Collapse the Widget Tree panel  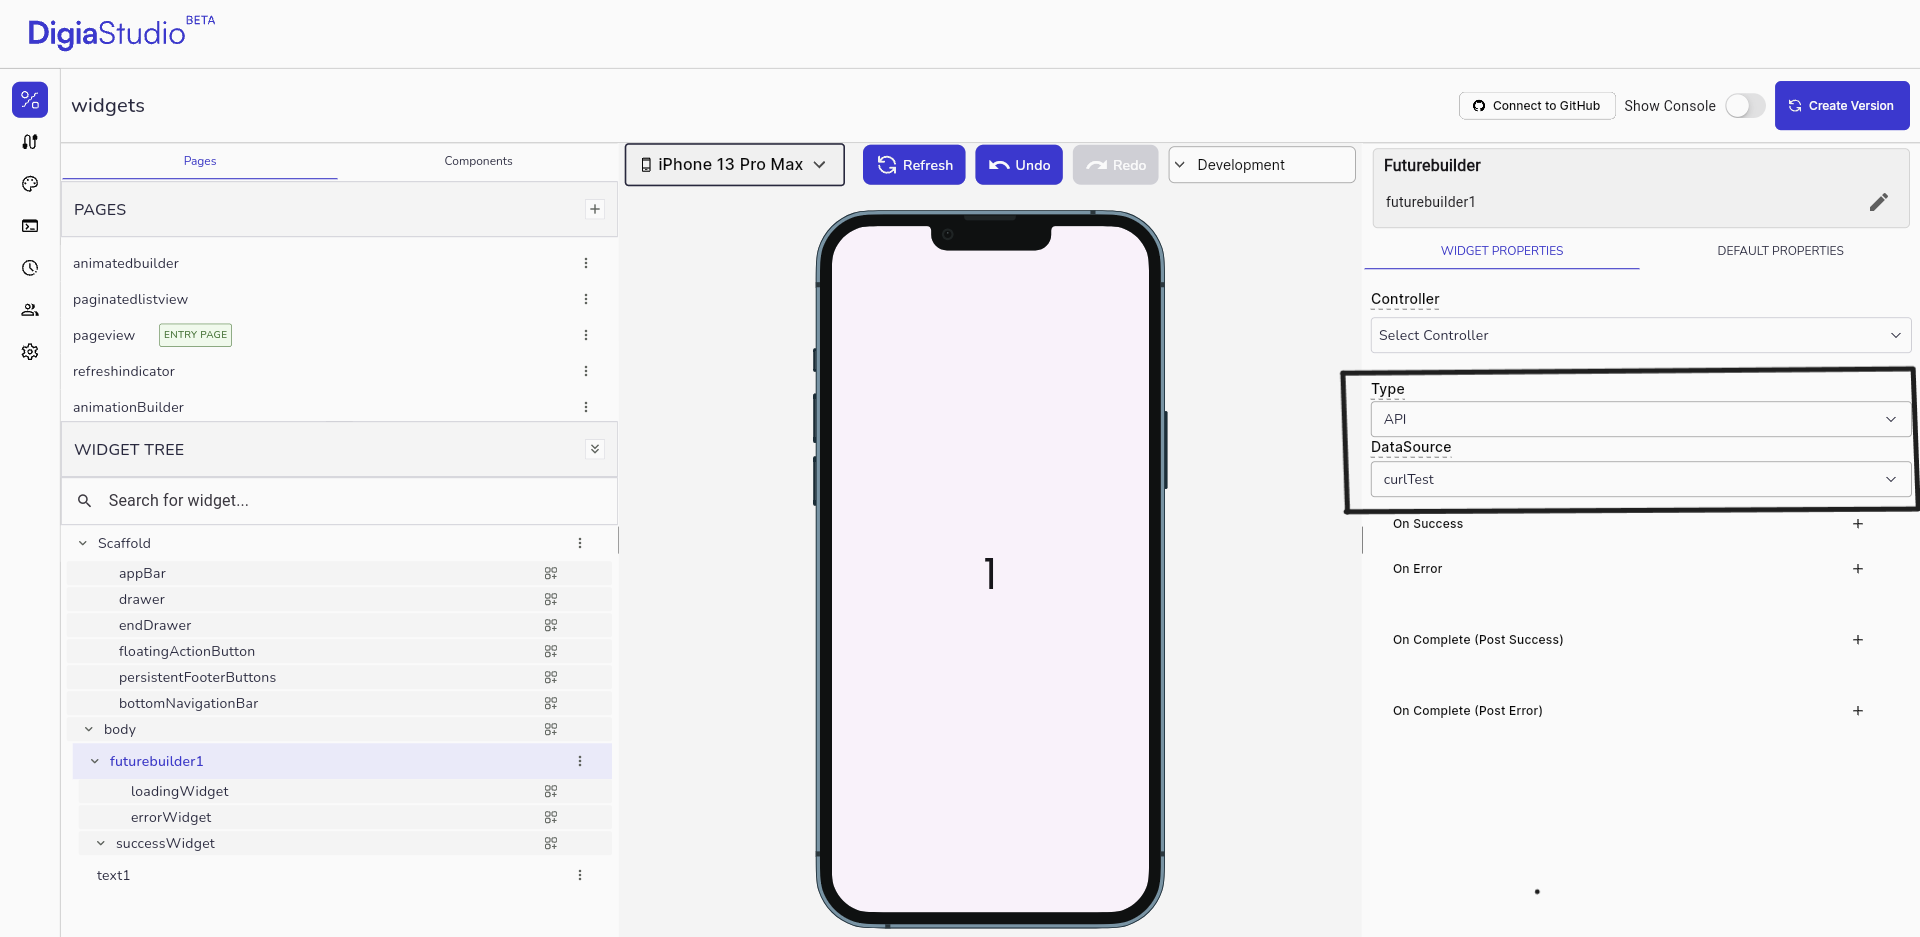coord(595,449)
